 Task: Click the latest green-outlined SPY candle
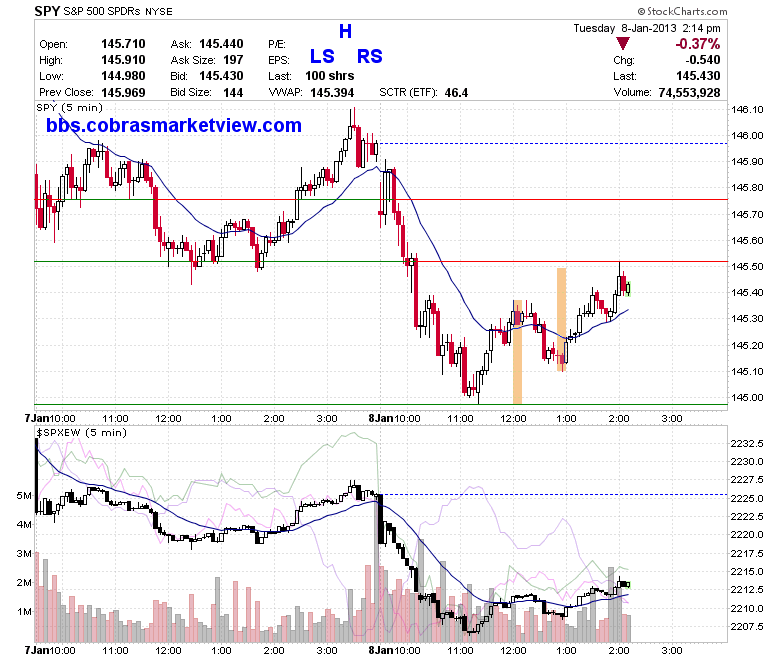(x=629, y=288)
